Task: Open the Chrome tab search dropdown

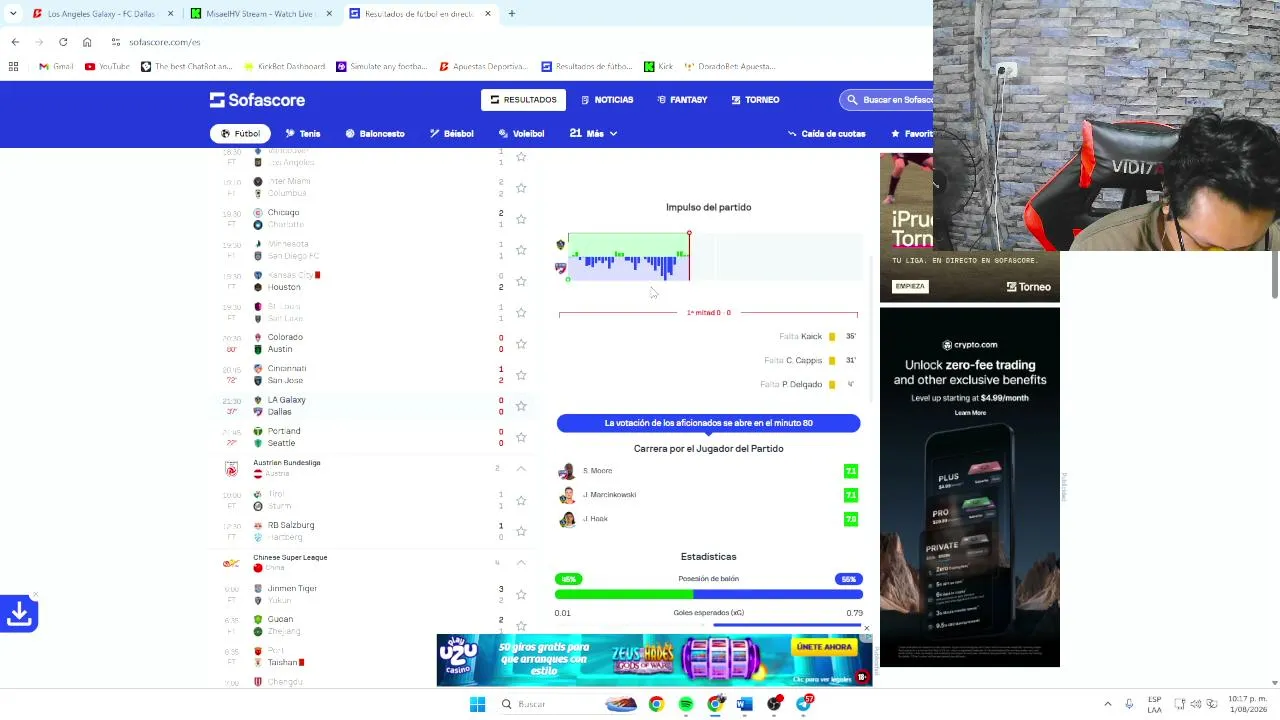Action: [x=13, y=14]
